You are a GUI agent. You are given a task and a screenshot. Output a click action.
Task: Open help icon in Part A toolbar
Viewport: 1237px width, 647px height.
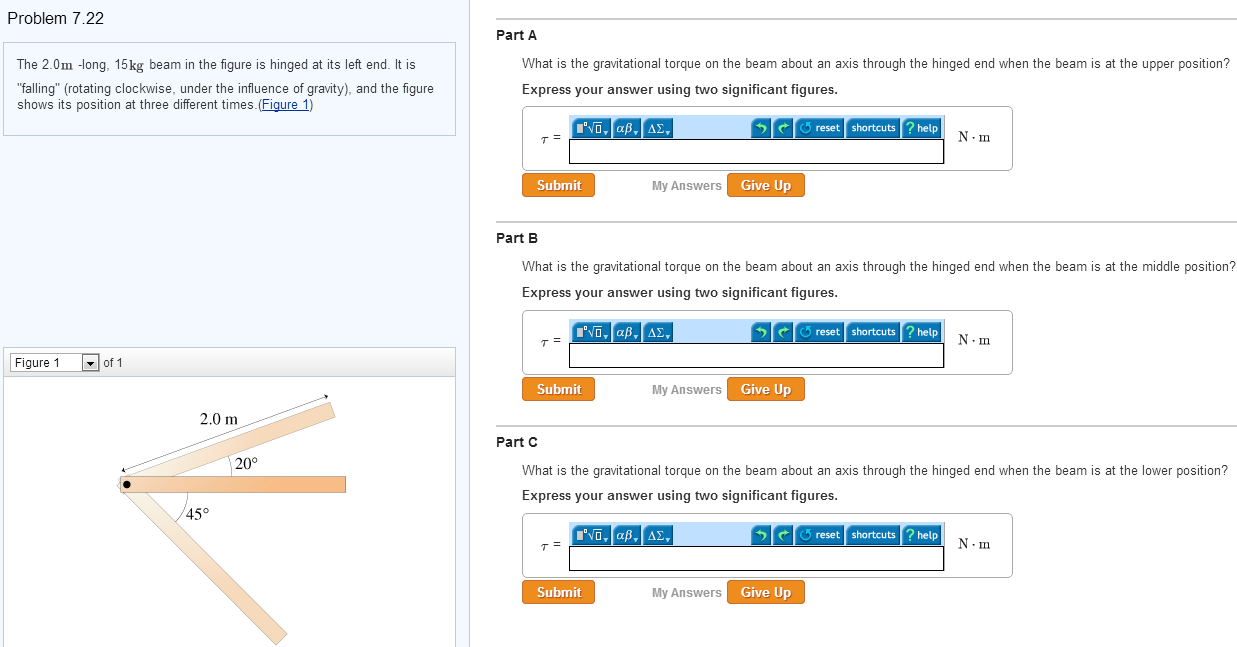pos(921,128)
